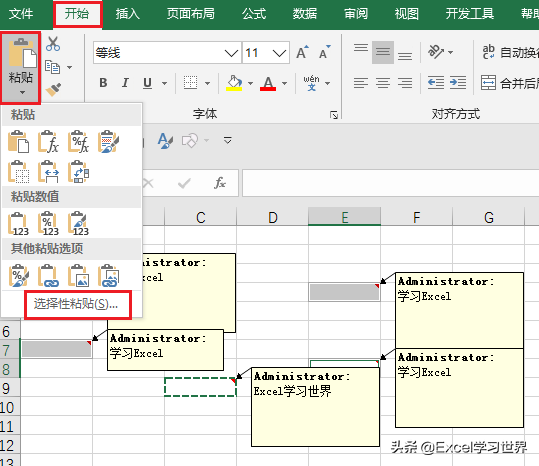This screenshot has height=466, width=539.
Task: Toggle Italic formatting
Action: (x=125, y=83)
